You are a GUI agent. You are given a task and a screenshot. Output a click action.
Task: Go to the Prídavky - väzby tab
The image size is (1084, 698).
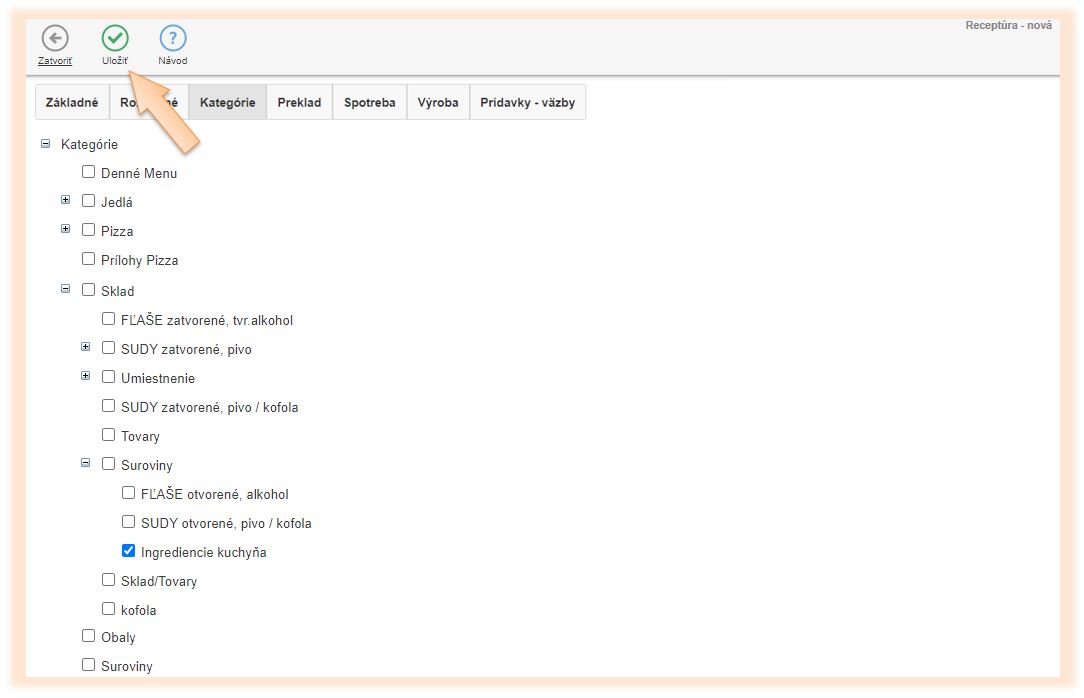click(x=527, y=102)
